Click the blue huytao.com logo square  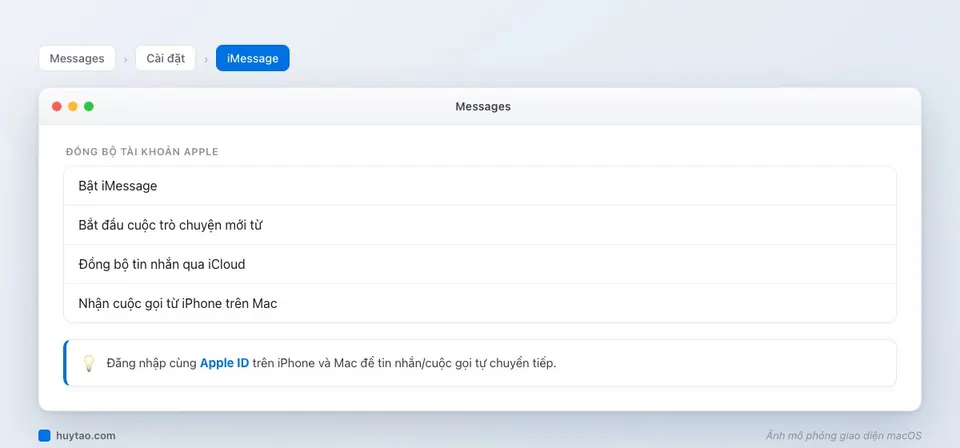45,436
